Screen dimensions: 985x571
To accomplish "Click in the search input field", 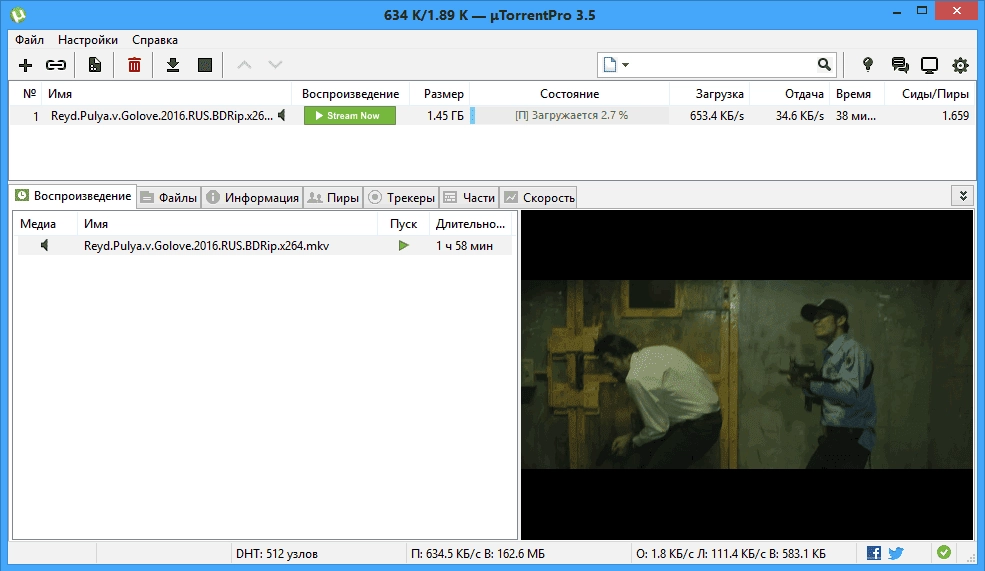I will (722, 65).
